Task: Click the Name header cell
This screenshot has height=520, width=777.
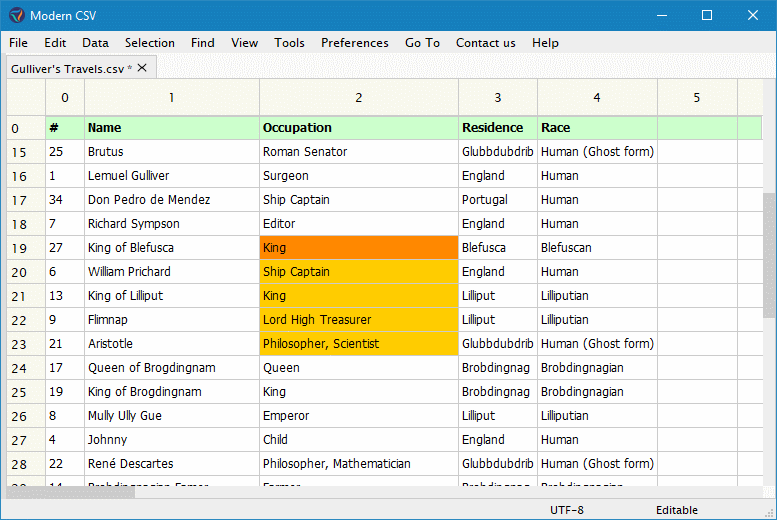Action: pyautogui.click(x=172, y=128)
